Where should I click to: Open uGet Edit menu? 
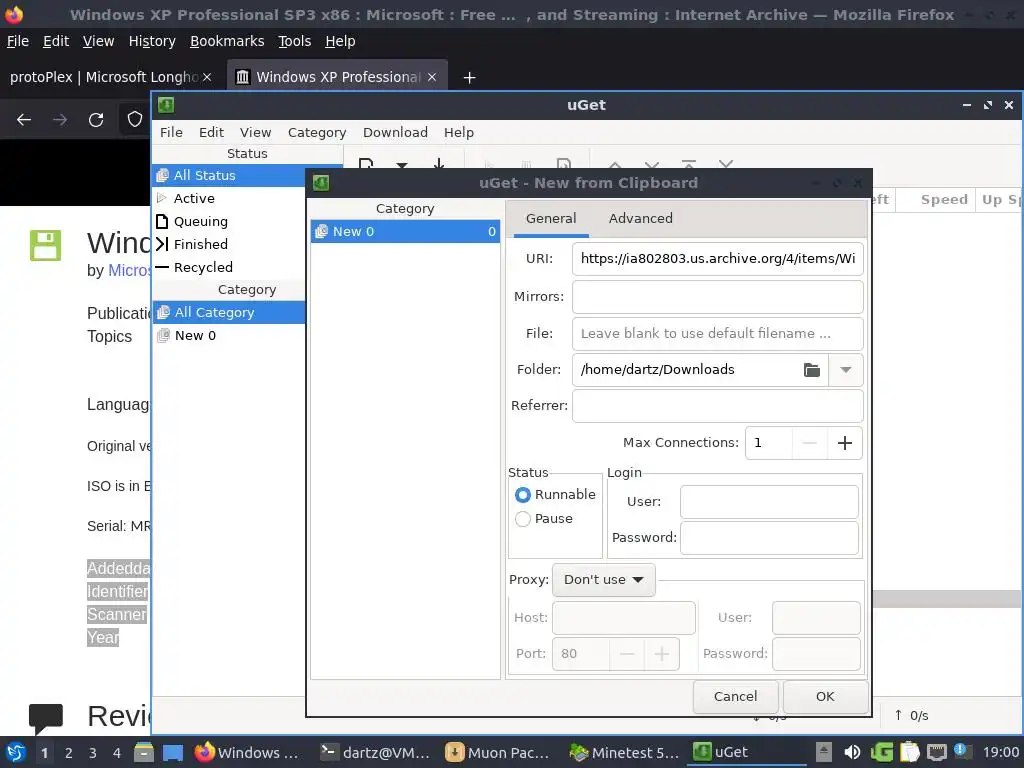pos(211,133)
